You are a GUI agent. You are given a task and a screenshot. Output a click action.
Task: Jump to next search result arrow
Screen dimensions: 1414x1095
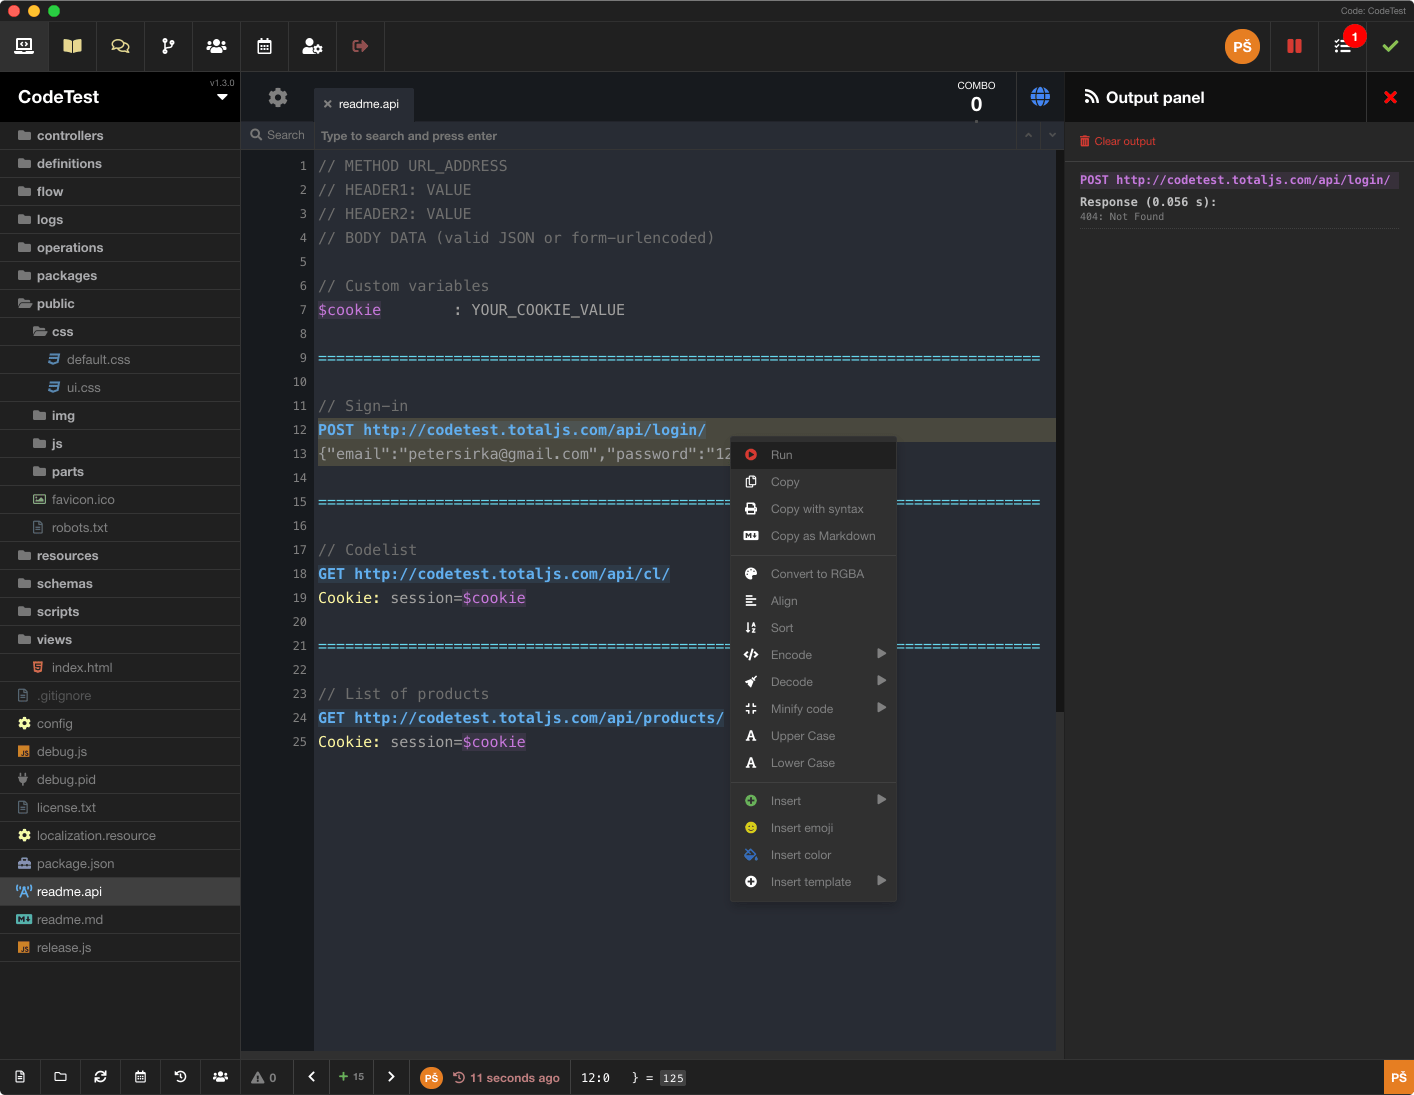click(x=1052, y=135)
